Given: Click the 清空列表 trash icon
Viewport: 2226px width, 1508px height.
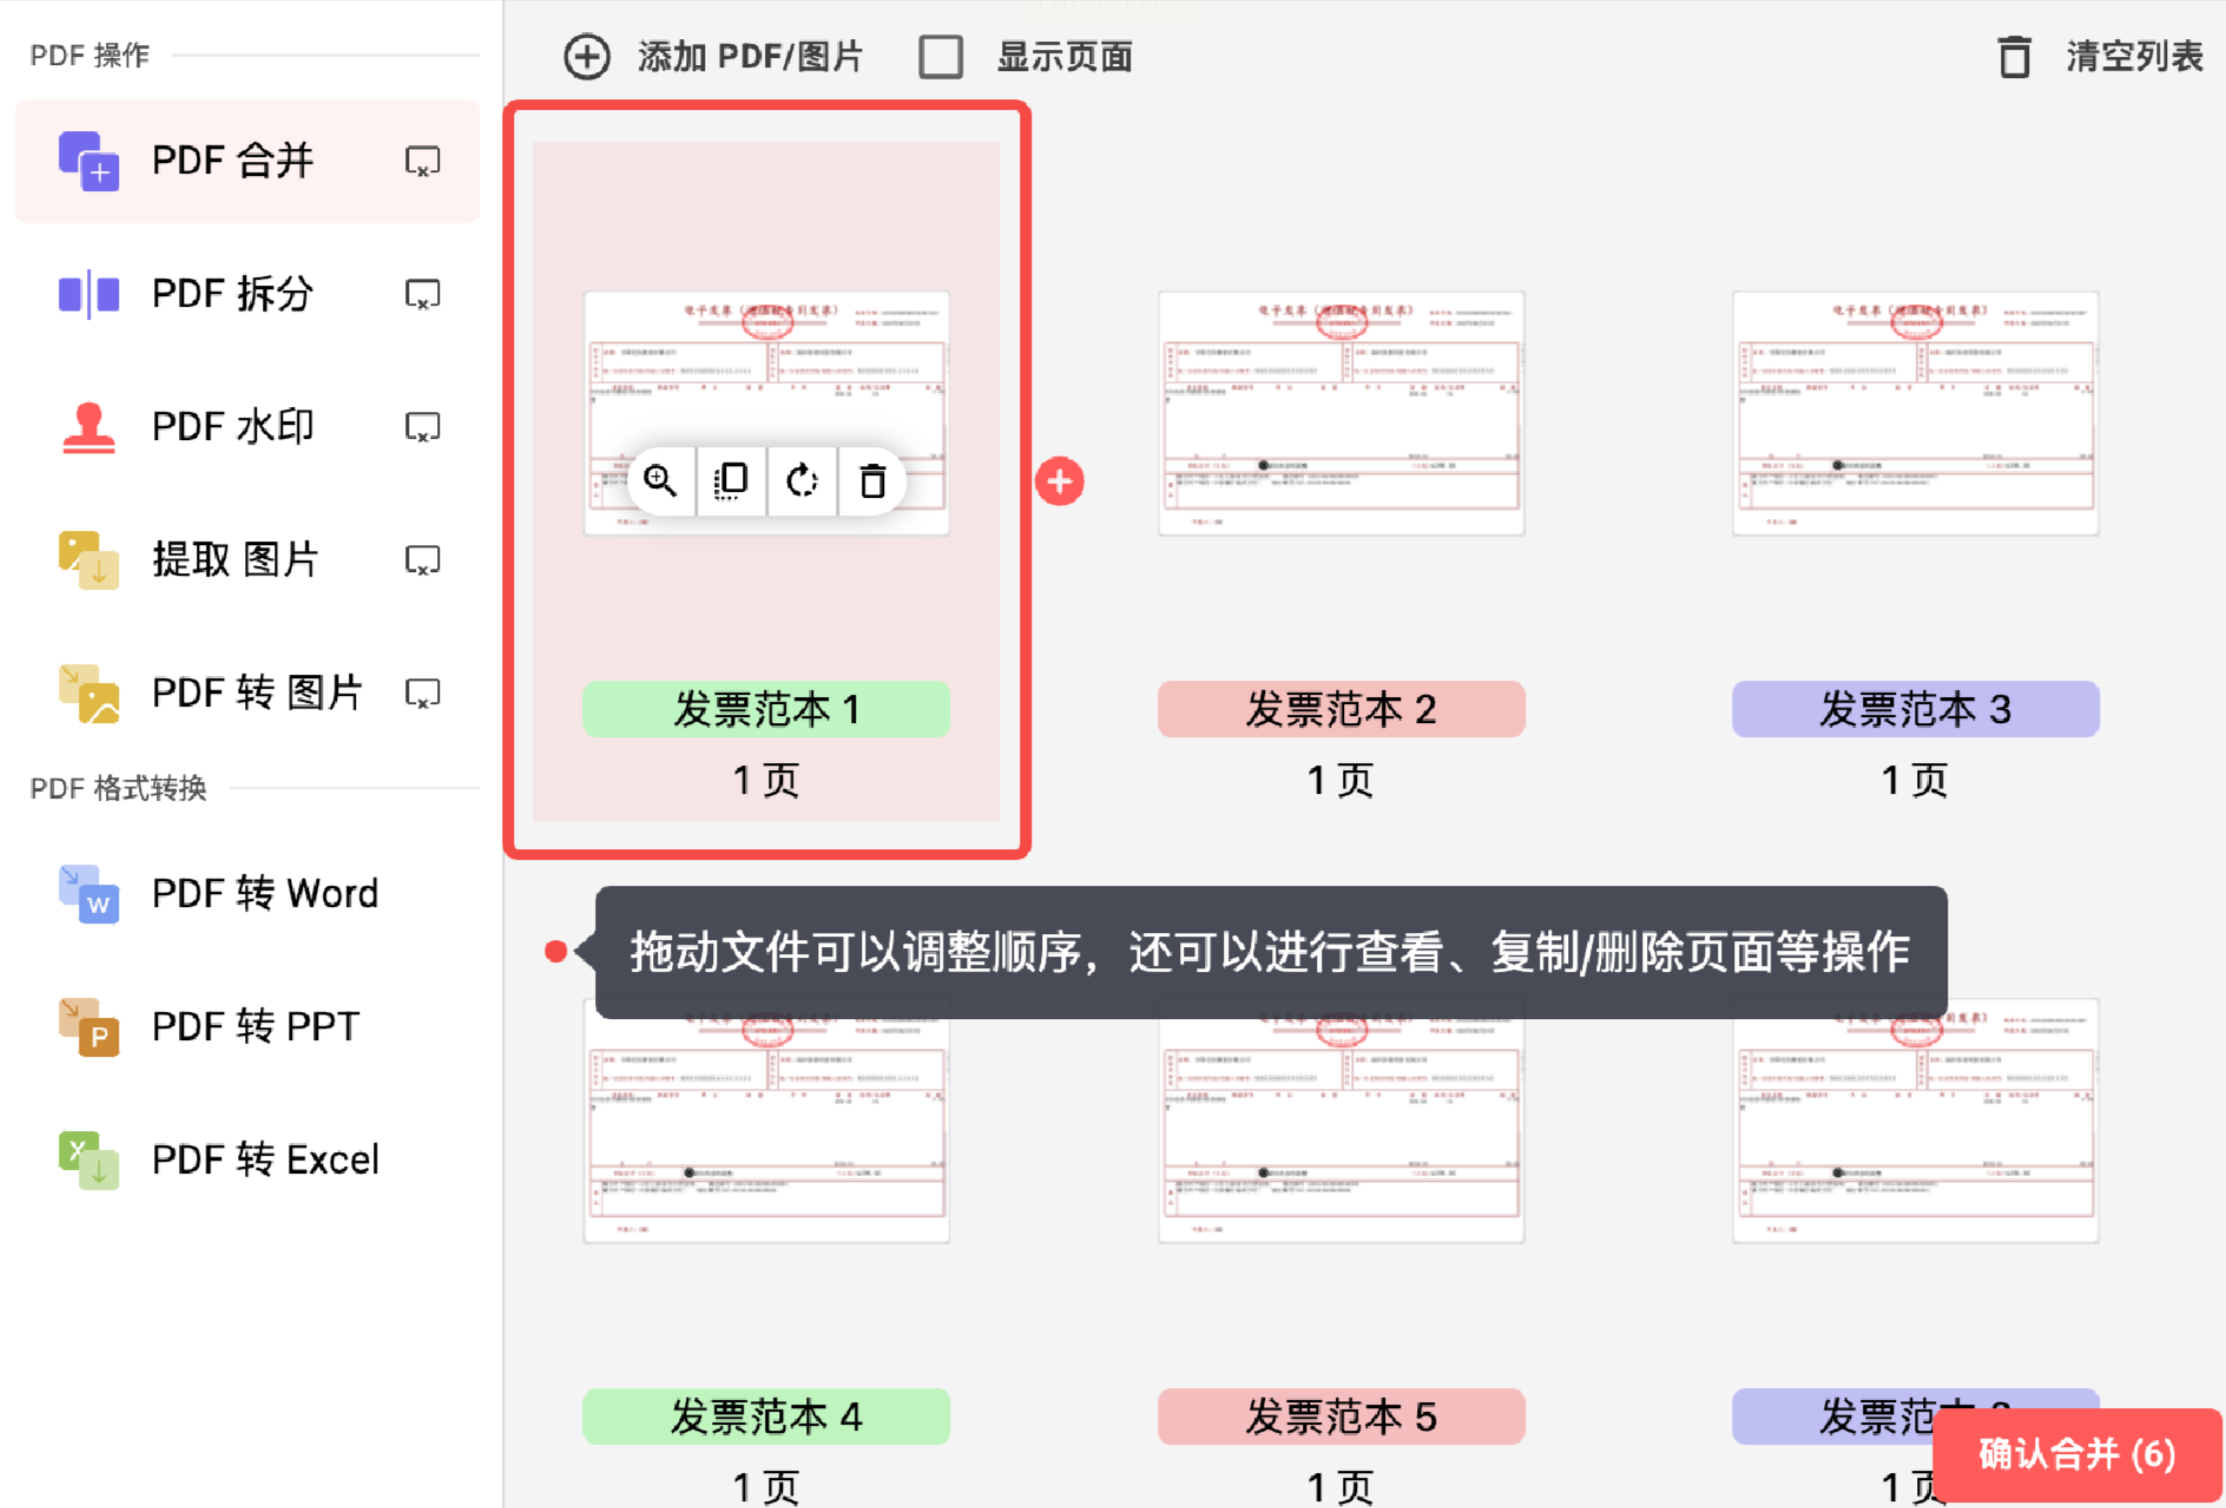Looking at the screenshot, I should pos(2014,57).
